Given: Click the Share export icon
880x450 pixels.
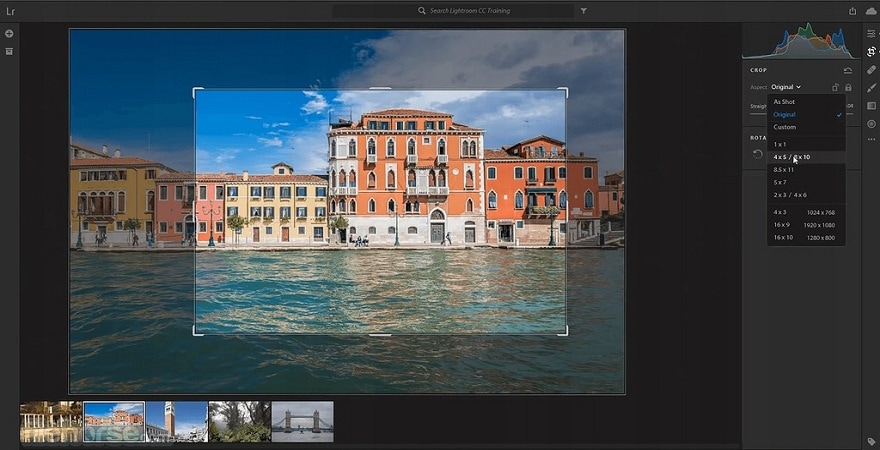Looking at the screenshot, I should (852, 11).
